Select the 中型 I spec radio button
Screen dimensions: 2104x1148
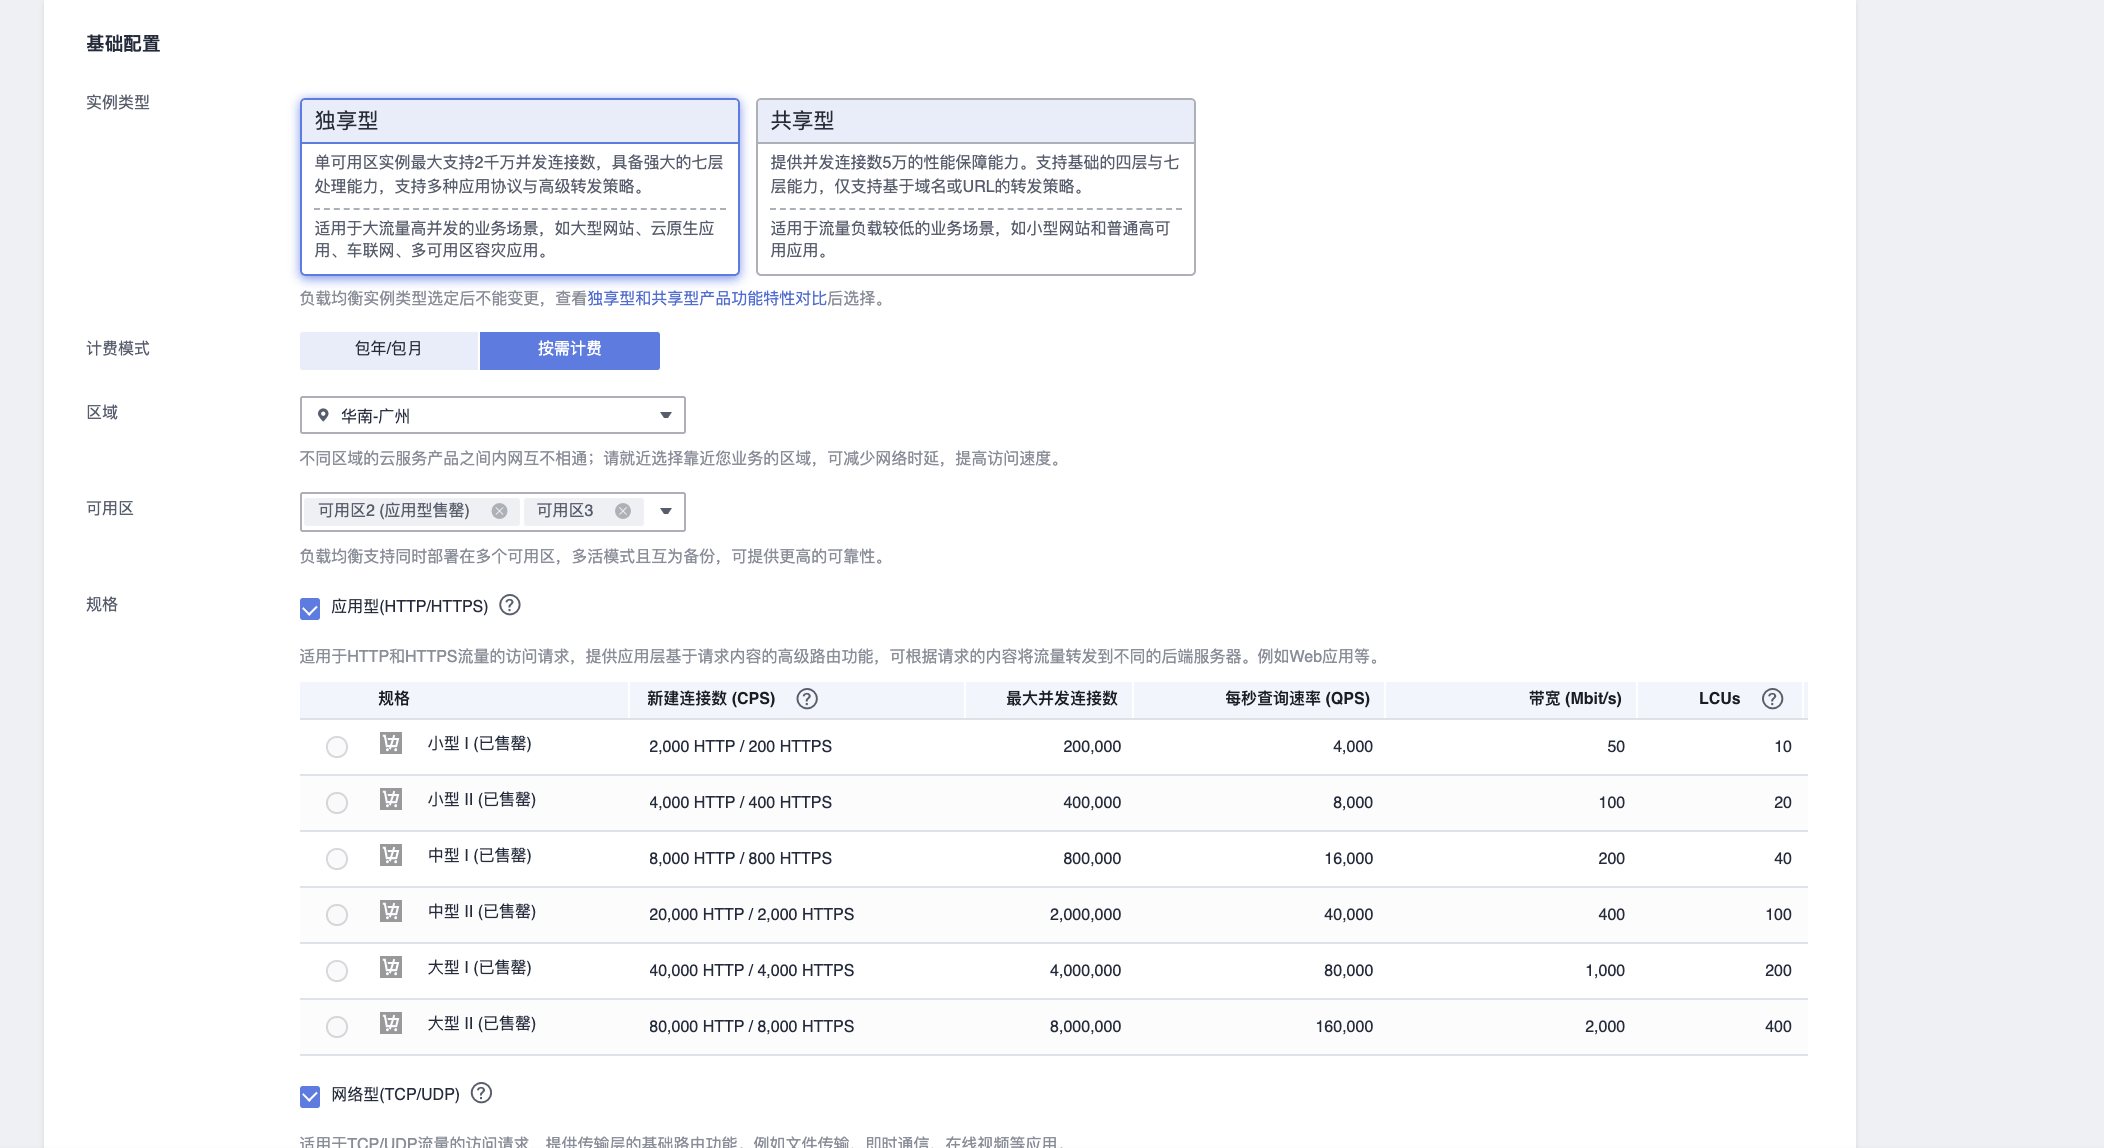click(x=336, y=856)
